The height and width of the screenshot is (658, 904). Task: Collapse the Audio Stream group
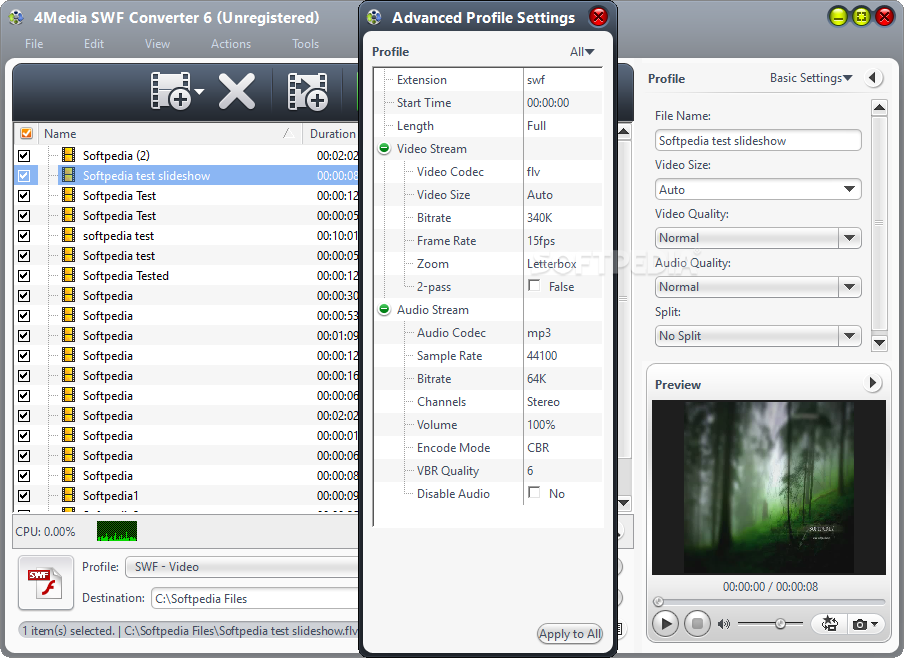tap(384, 309)
